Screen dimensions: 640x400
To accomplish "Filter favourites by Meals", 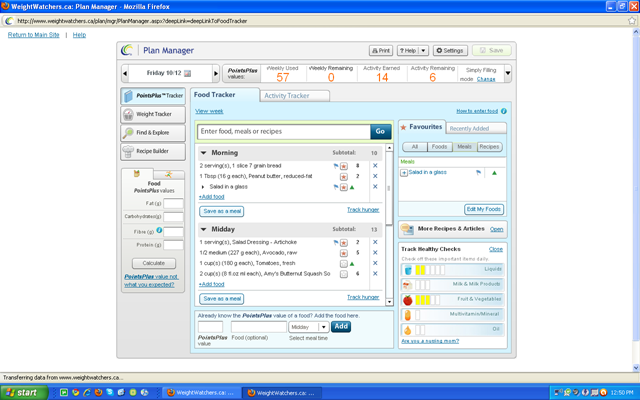I will coord(464,147).
